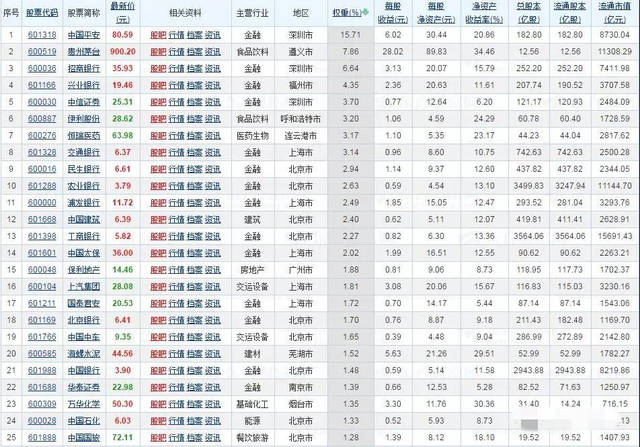Open stock code 600276 link
The width and height of the screenshot is (640, 447).
tap(42, 136)
